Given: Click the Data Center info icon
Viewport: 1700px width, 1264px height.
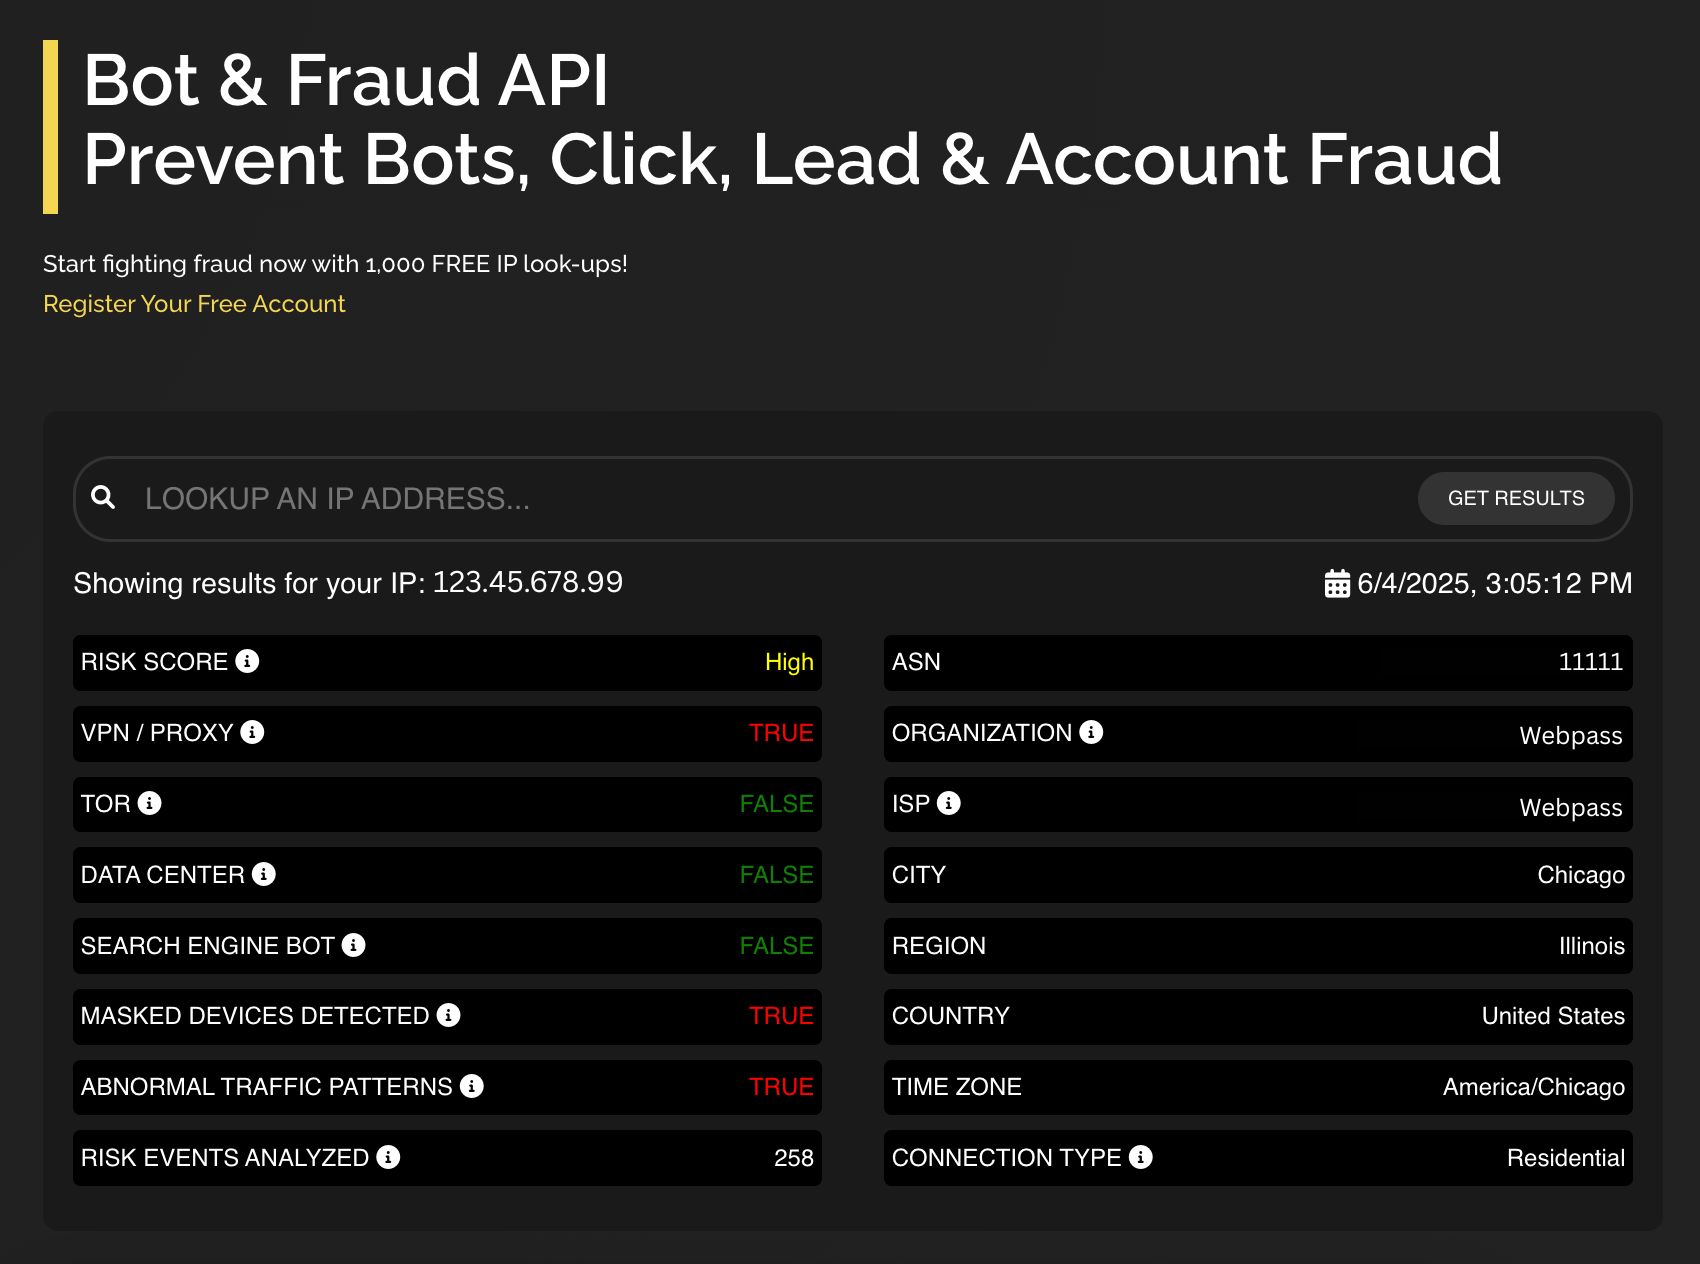Looking at the screenshot, I should point(262,875).
